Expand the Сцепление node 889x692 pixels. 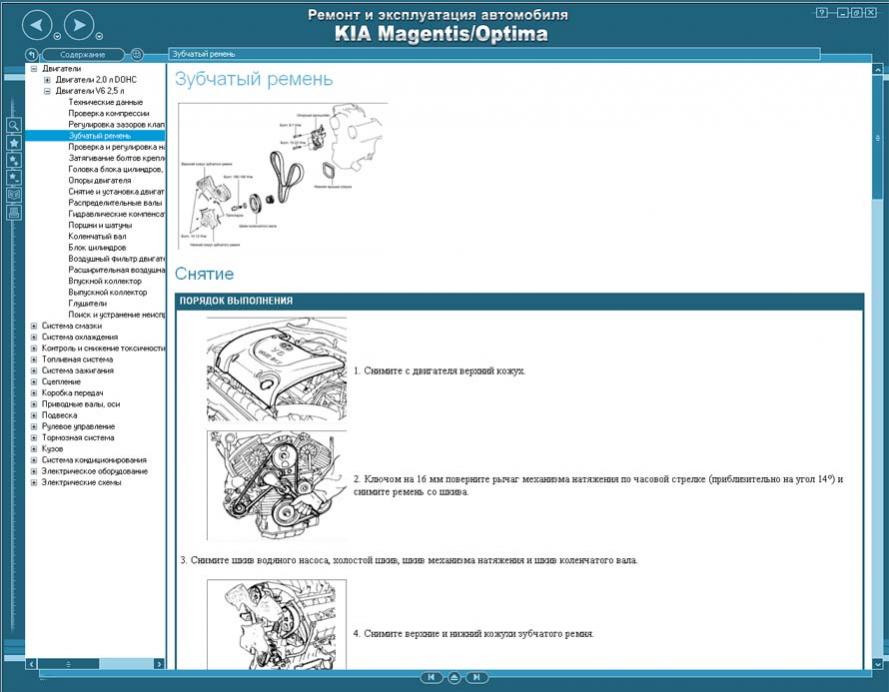click(34, 382)
